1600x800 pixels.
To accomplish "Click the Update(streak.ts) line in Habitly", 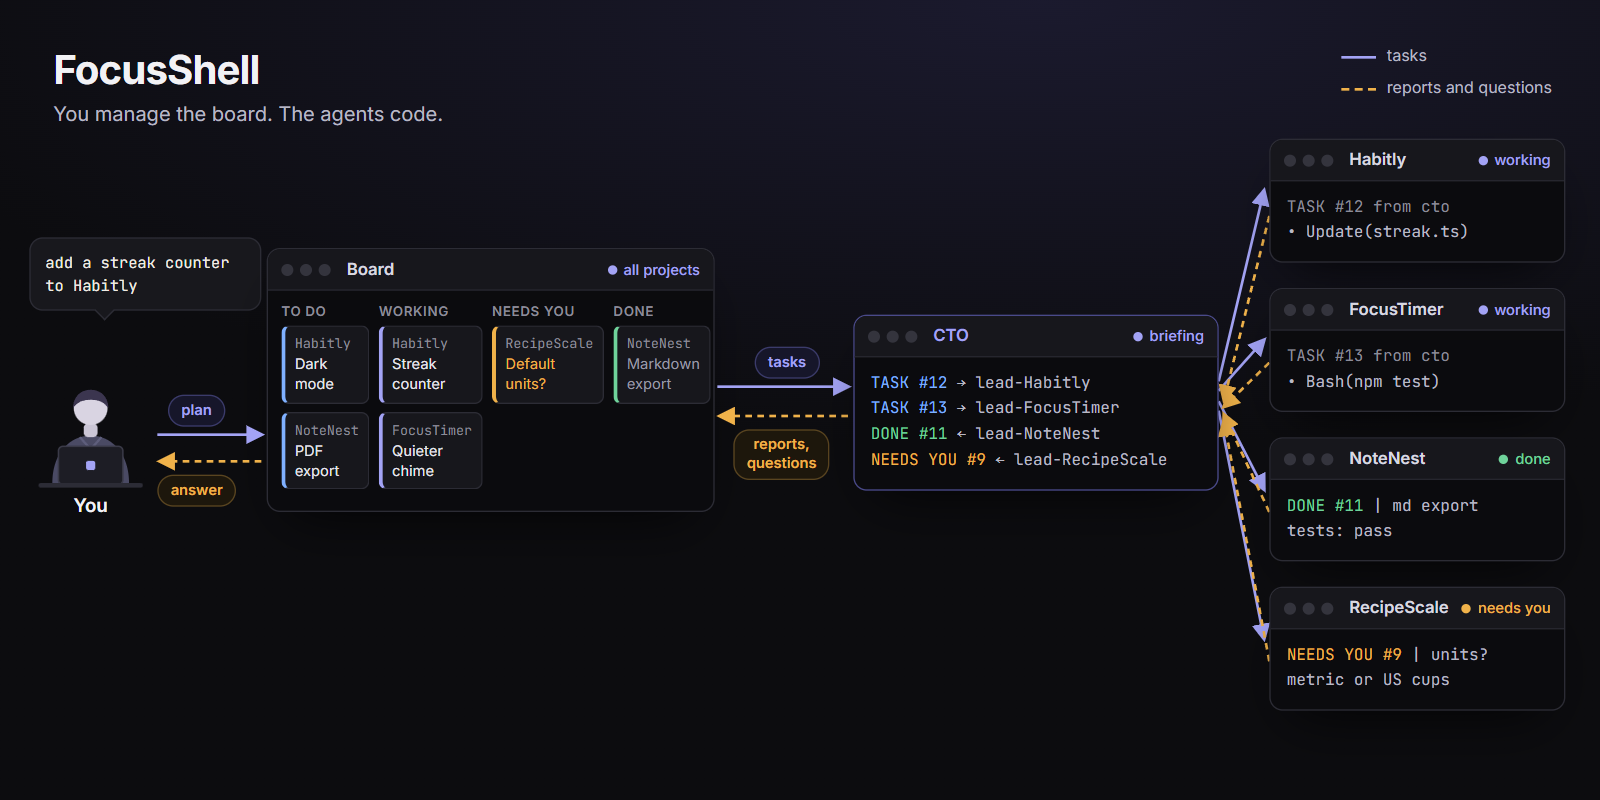I will [x=1377, y=232].
